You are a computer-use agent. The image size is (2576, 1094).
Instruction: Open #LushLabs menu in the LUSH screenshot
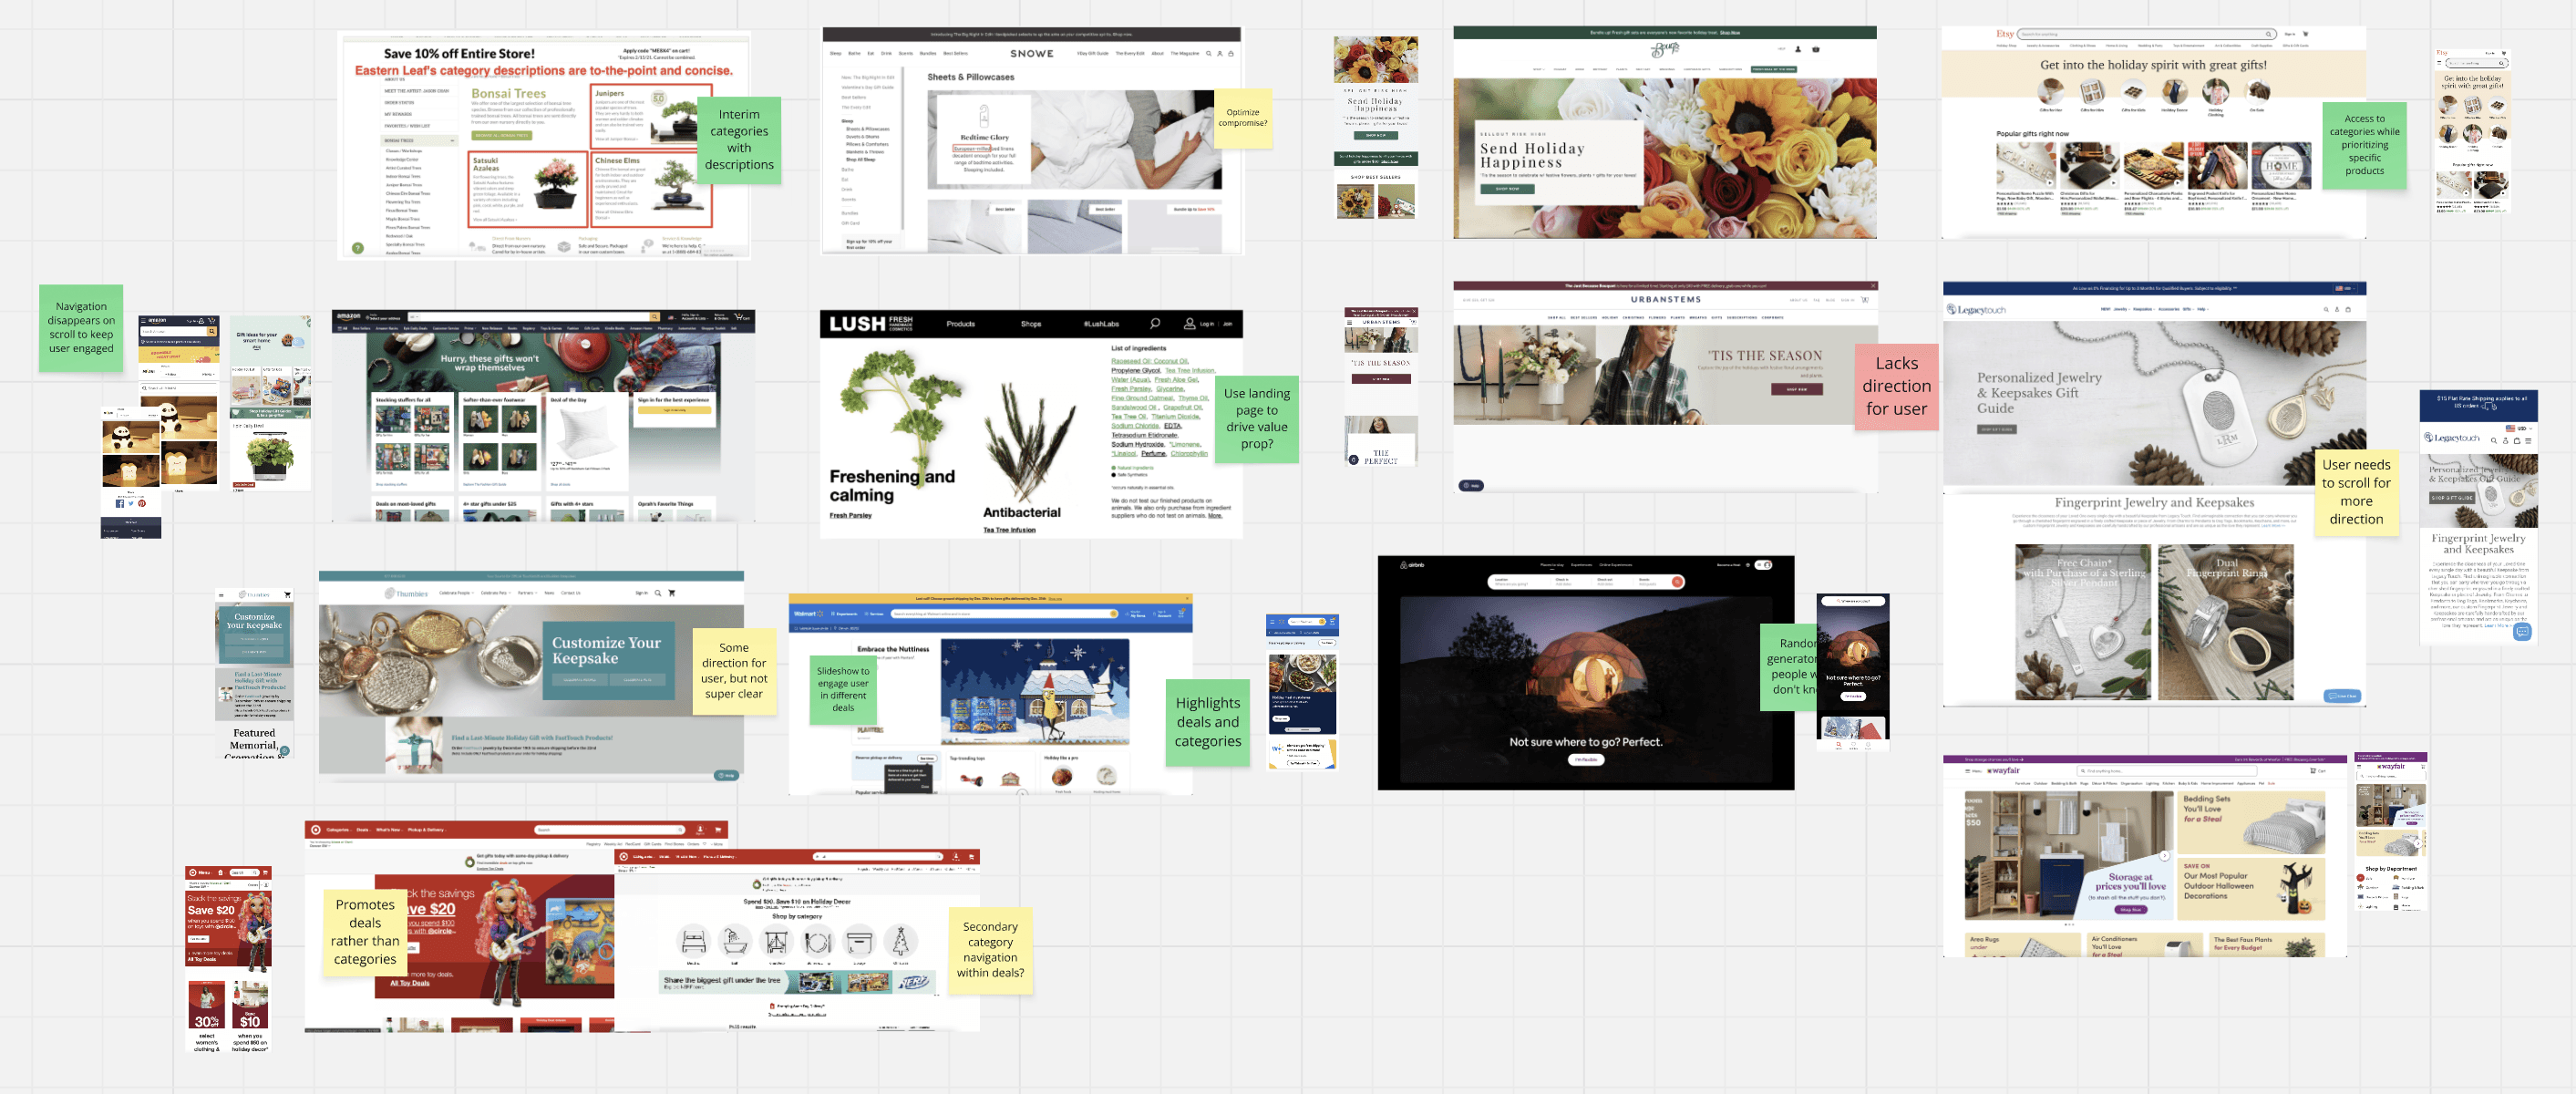click(x=1101, y=324)
